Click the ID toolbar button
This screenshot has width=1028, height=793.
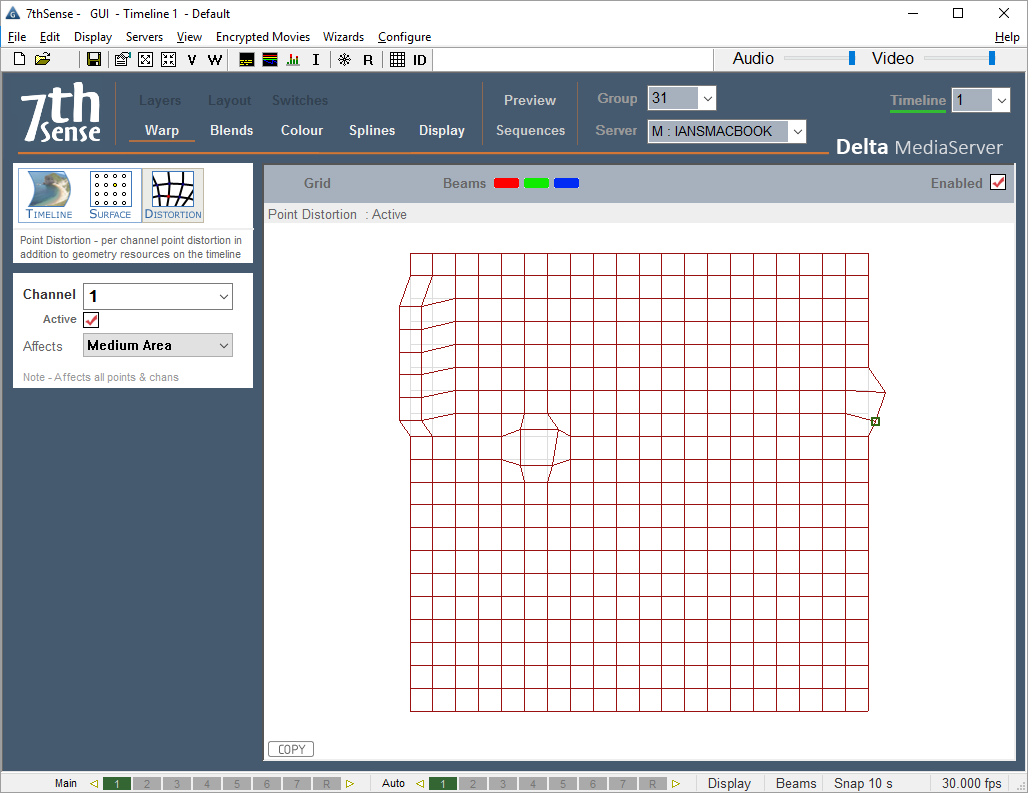click(x=420, y=60)
